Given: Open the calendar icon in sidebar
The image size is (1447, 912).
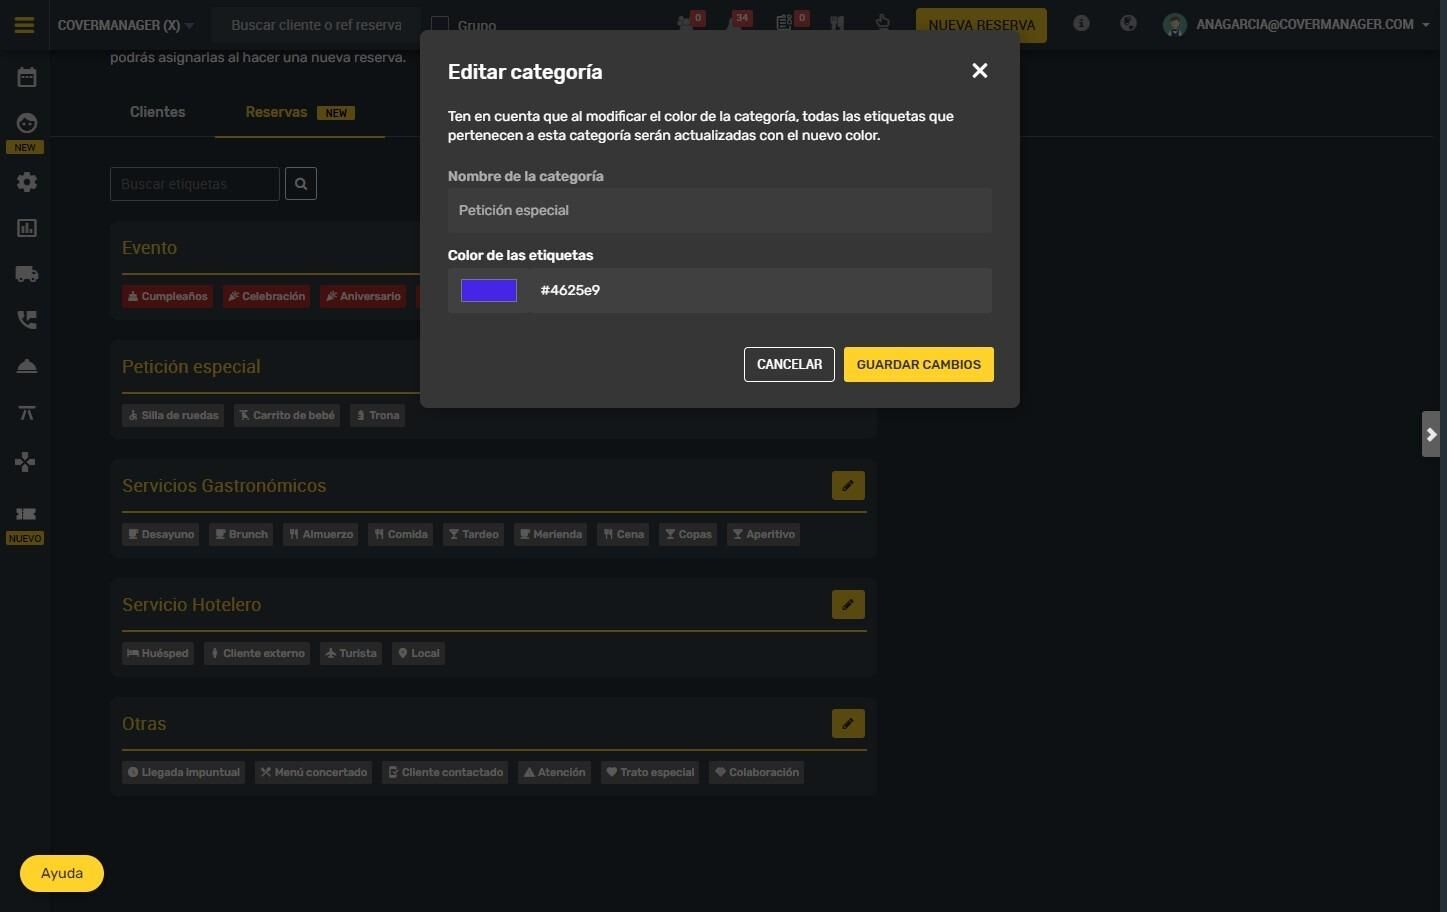Looking at the screenshot, I should coord(27,77).
